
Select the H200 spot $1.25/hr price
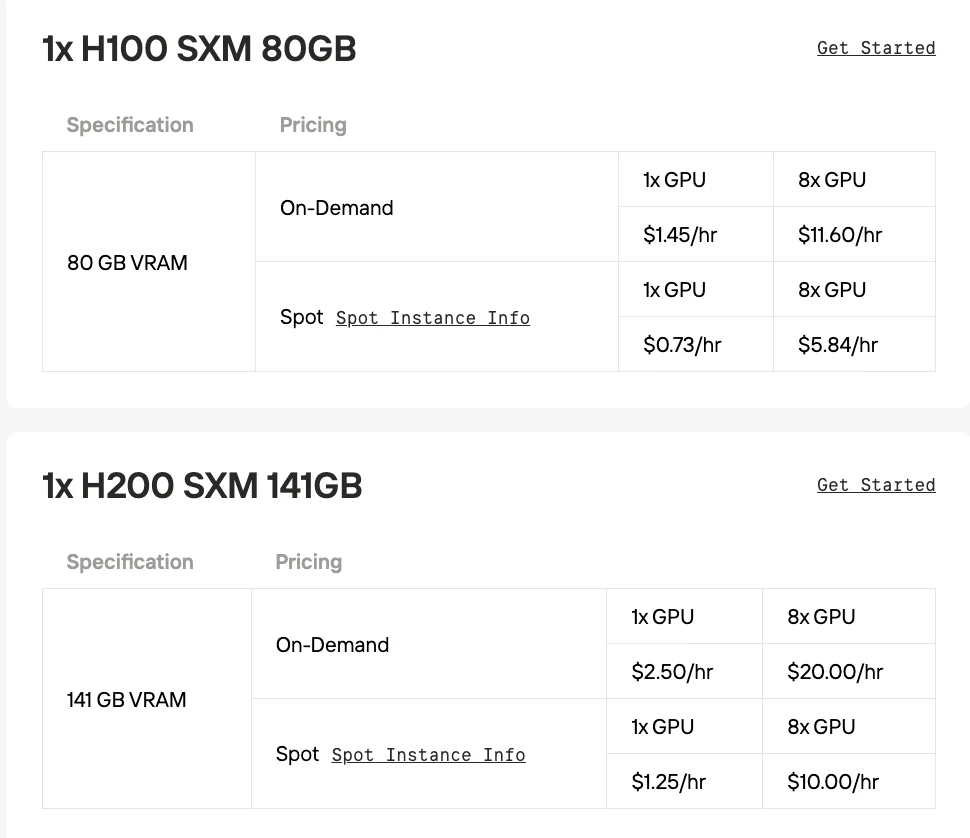pyautogui.click(x=668, y=782)
